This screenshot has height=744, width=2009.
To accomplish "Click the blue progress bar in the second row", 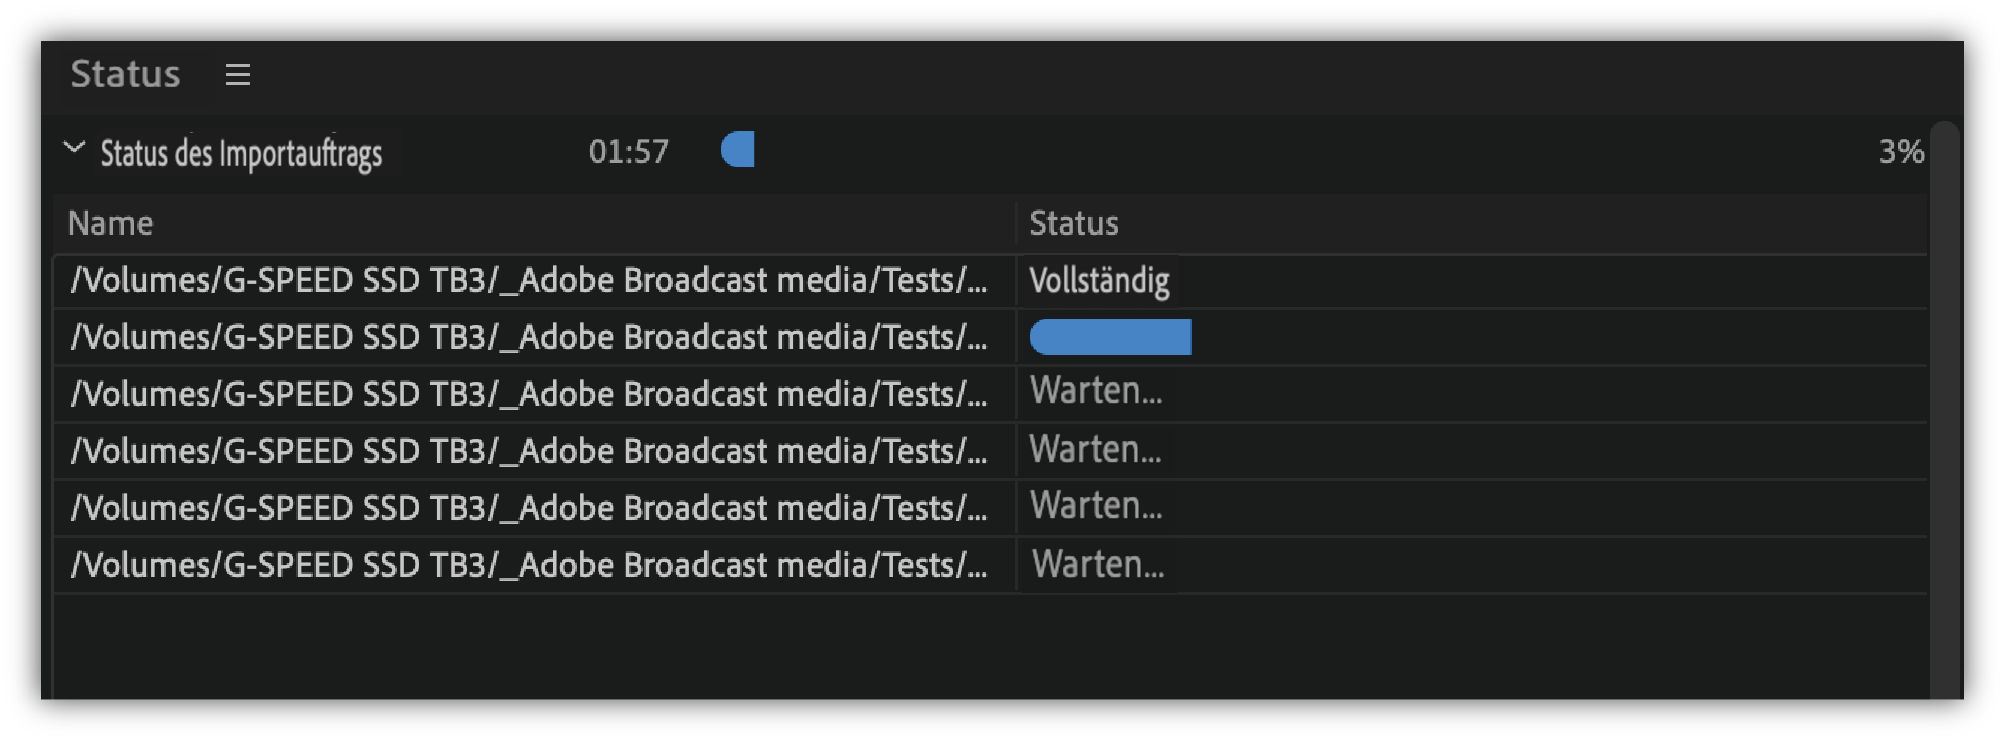I will (x=1110, y=338).
